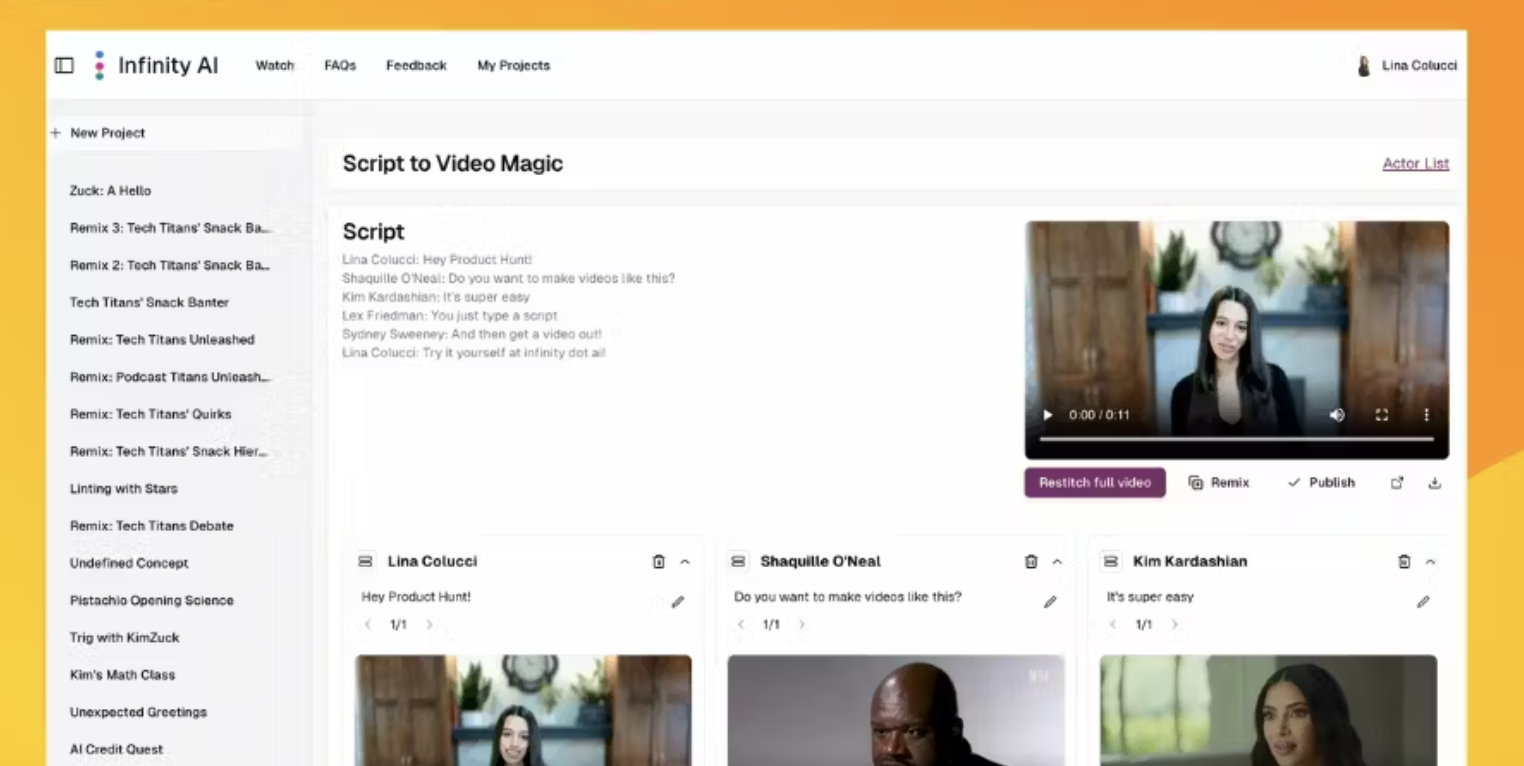This screenshot has height=766, width=1524.
Task: Open project 'Remix: Tech Titans' Snack Hier...'
Action: [169, 452]
